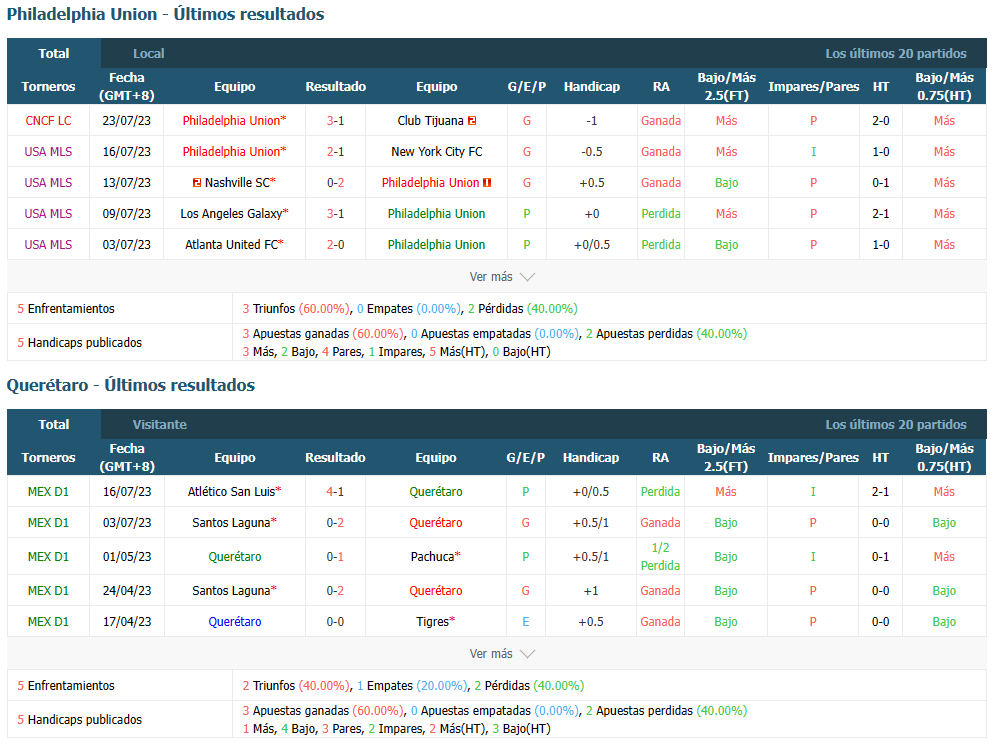Click the +0/0.5 handicap in the Atlanta United row
Viewport: 993px width, 745px height.
[x=591, y=245]
